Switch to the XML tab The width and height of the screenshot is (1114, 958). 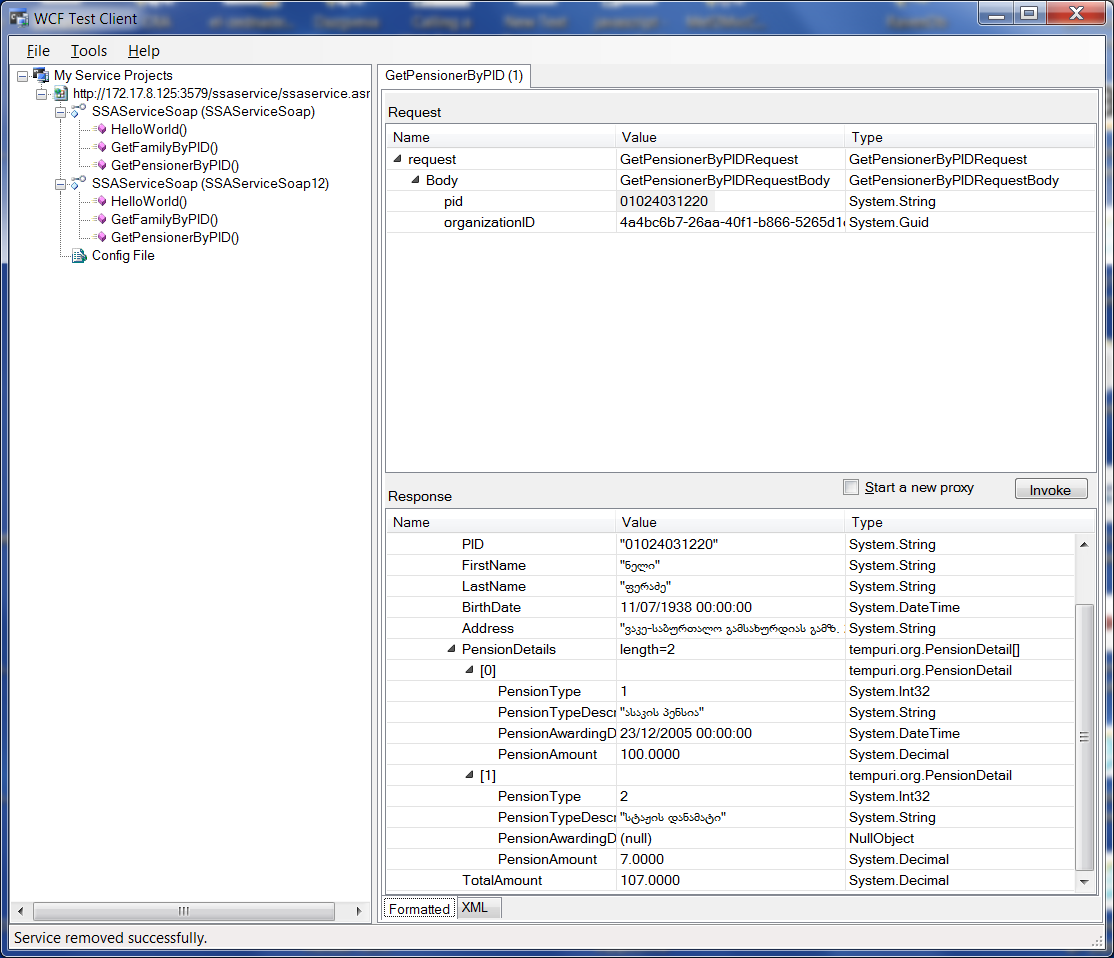tap(475, 908)
